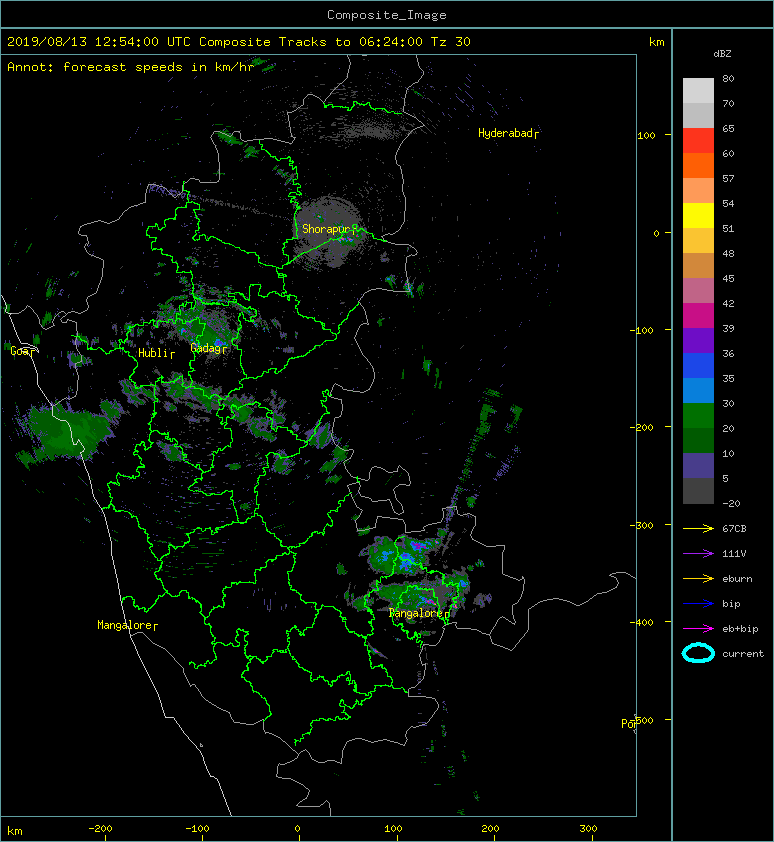
Task: Select the Mangalore city label
Action: click(x=127, y=625)
